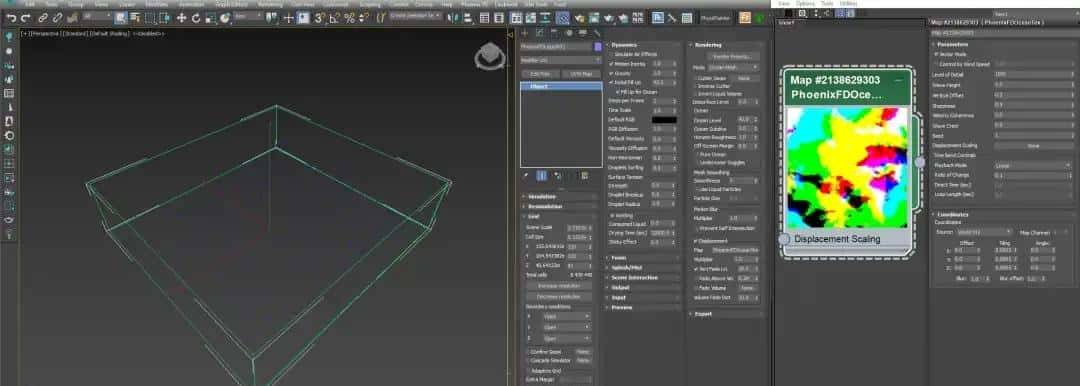Click the Displacement Map PhoenixFDOceanTex button
This screenshot has height=386, width=1080.
point(734,250)
